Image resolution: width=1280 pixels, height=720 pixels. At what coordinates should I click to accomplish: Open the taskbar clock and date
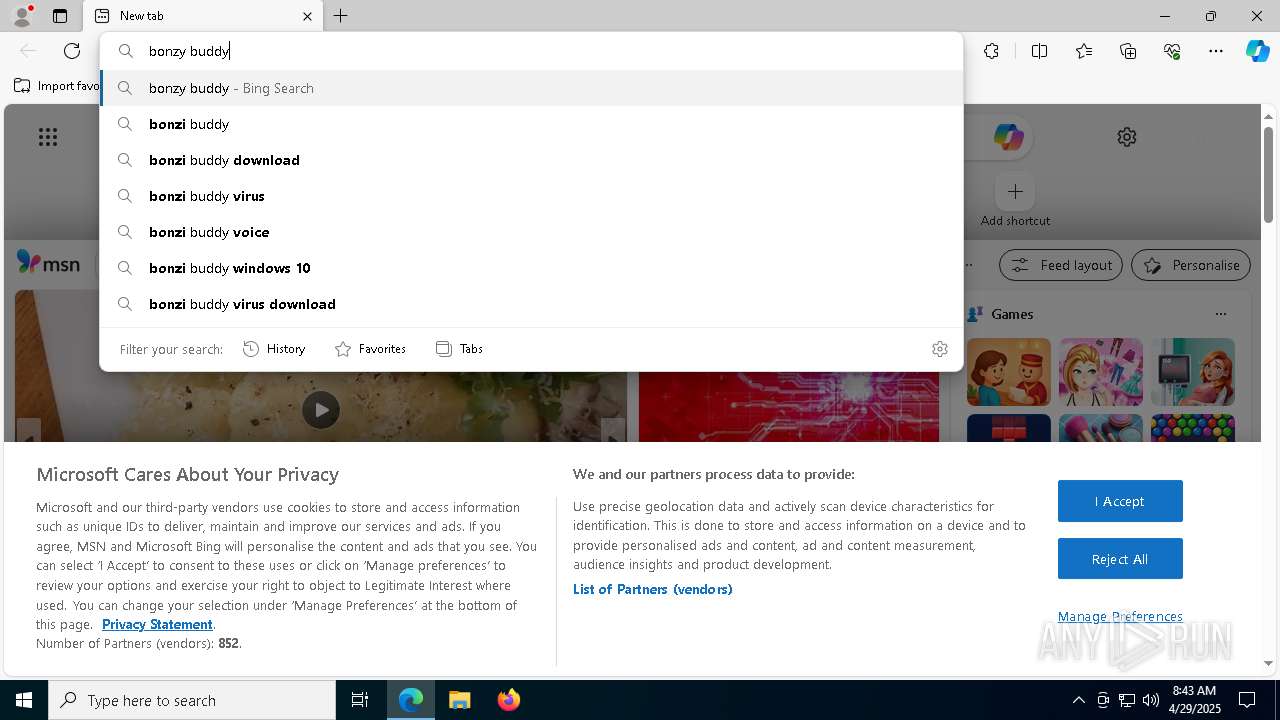tap(1194, 700)
